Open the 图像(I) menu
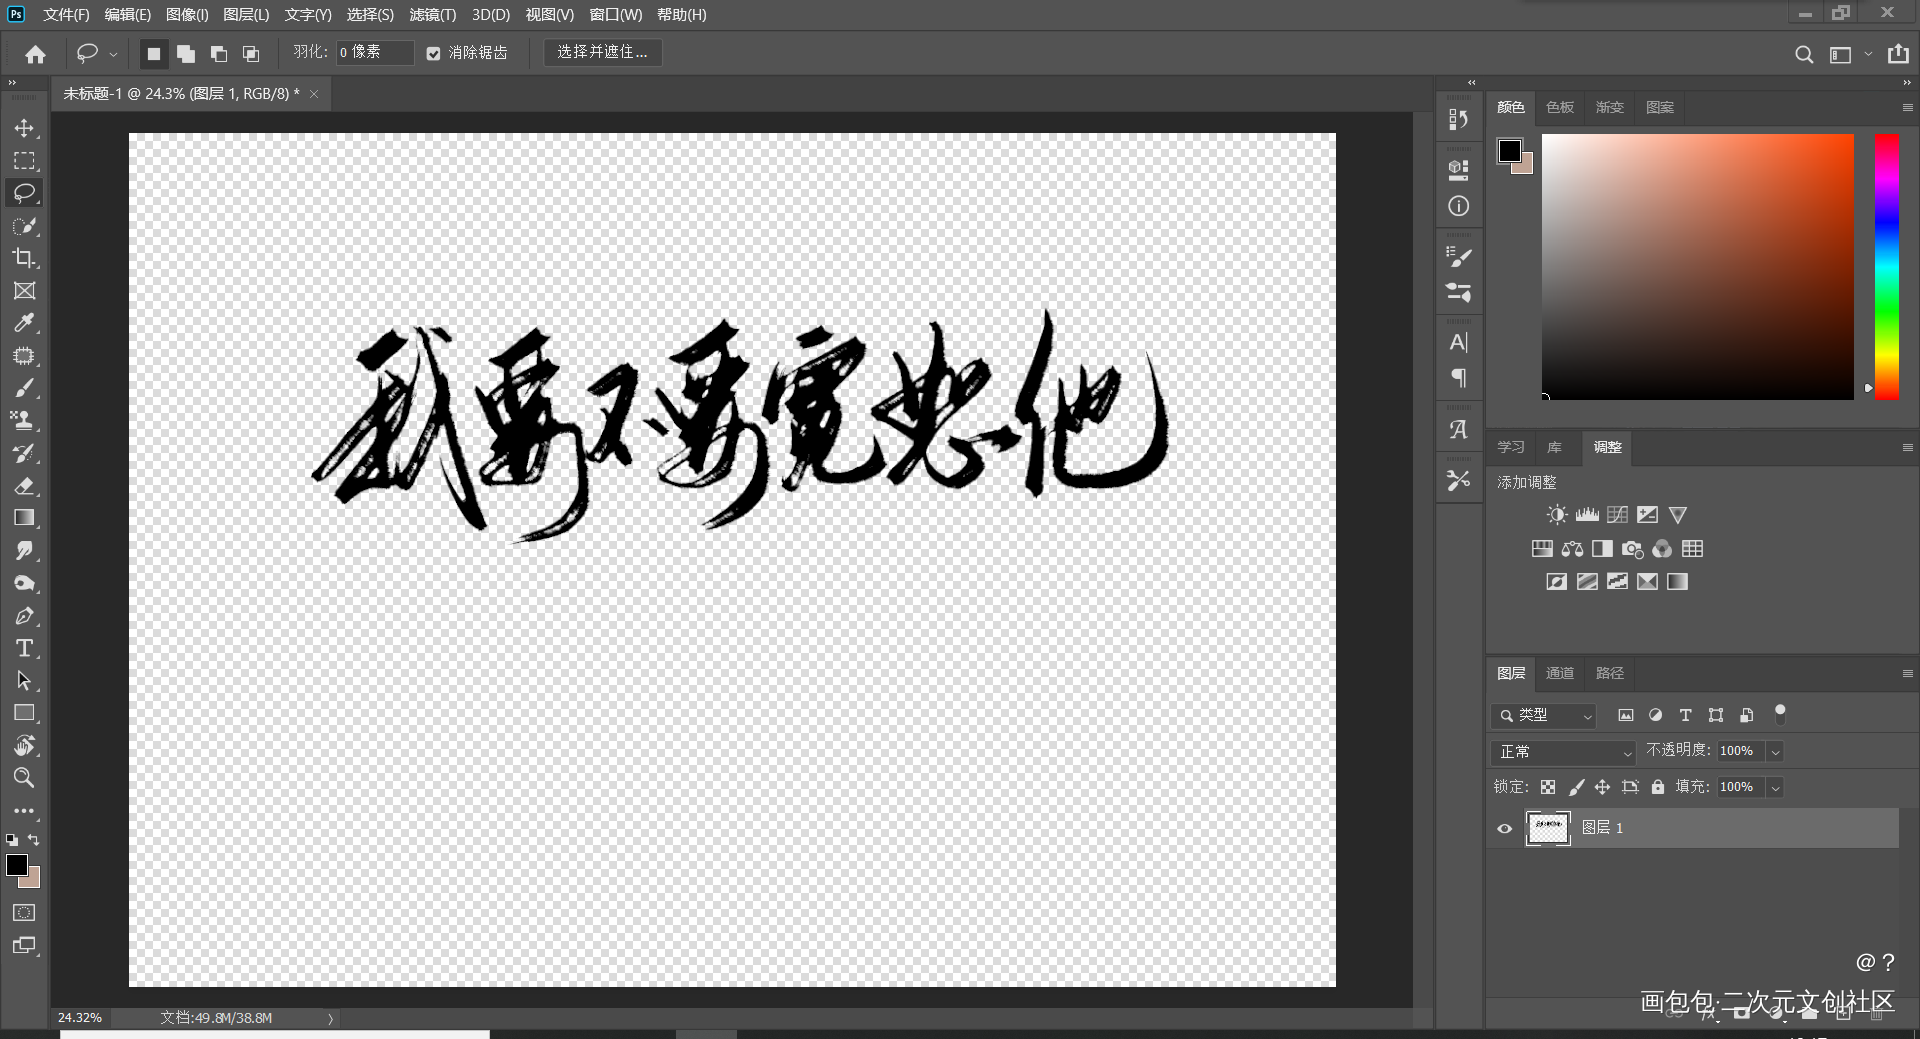The height and width of the screenshot is (1039, 1920). (x=187, y=15)
